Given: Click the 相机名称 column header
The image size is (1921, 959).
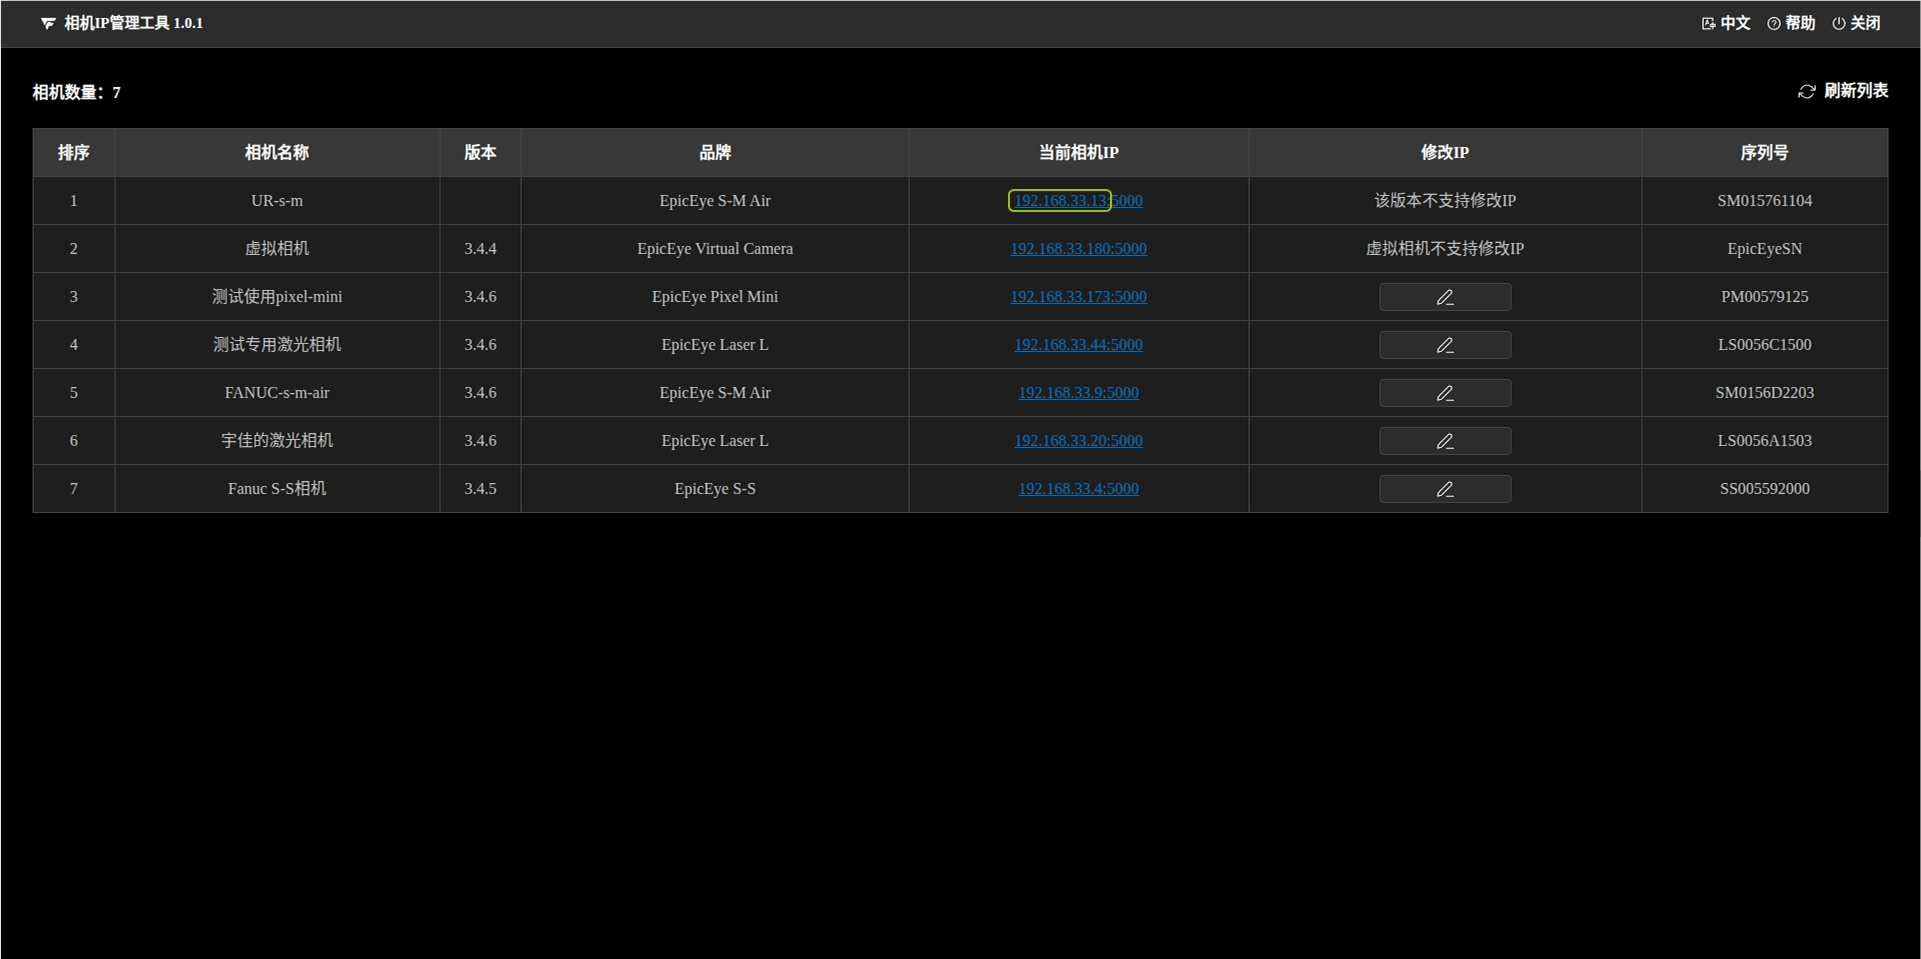Looking at the screenshot, I should click(277, 153).
